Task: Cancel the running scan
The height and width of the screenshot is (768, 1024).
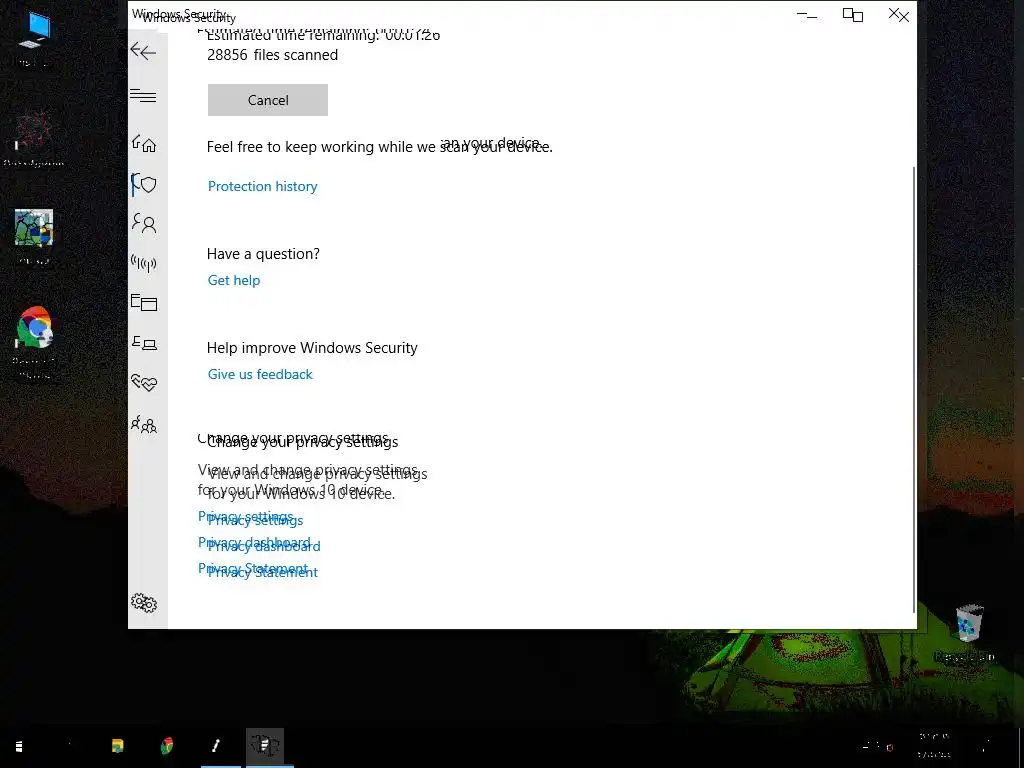Action: pos(268,100)
